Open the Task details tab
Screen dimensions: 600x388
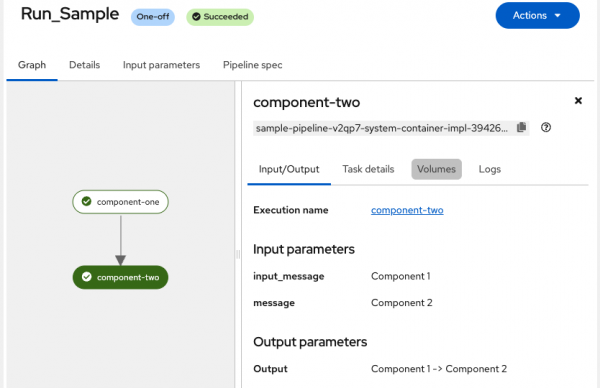click(368, 169)
